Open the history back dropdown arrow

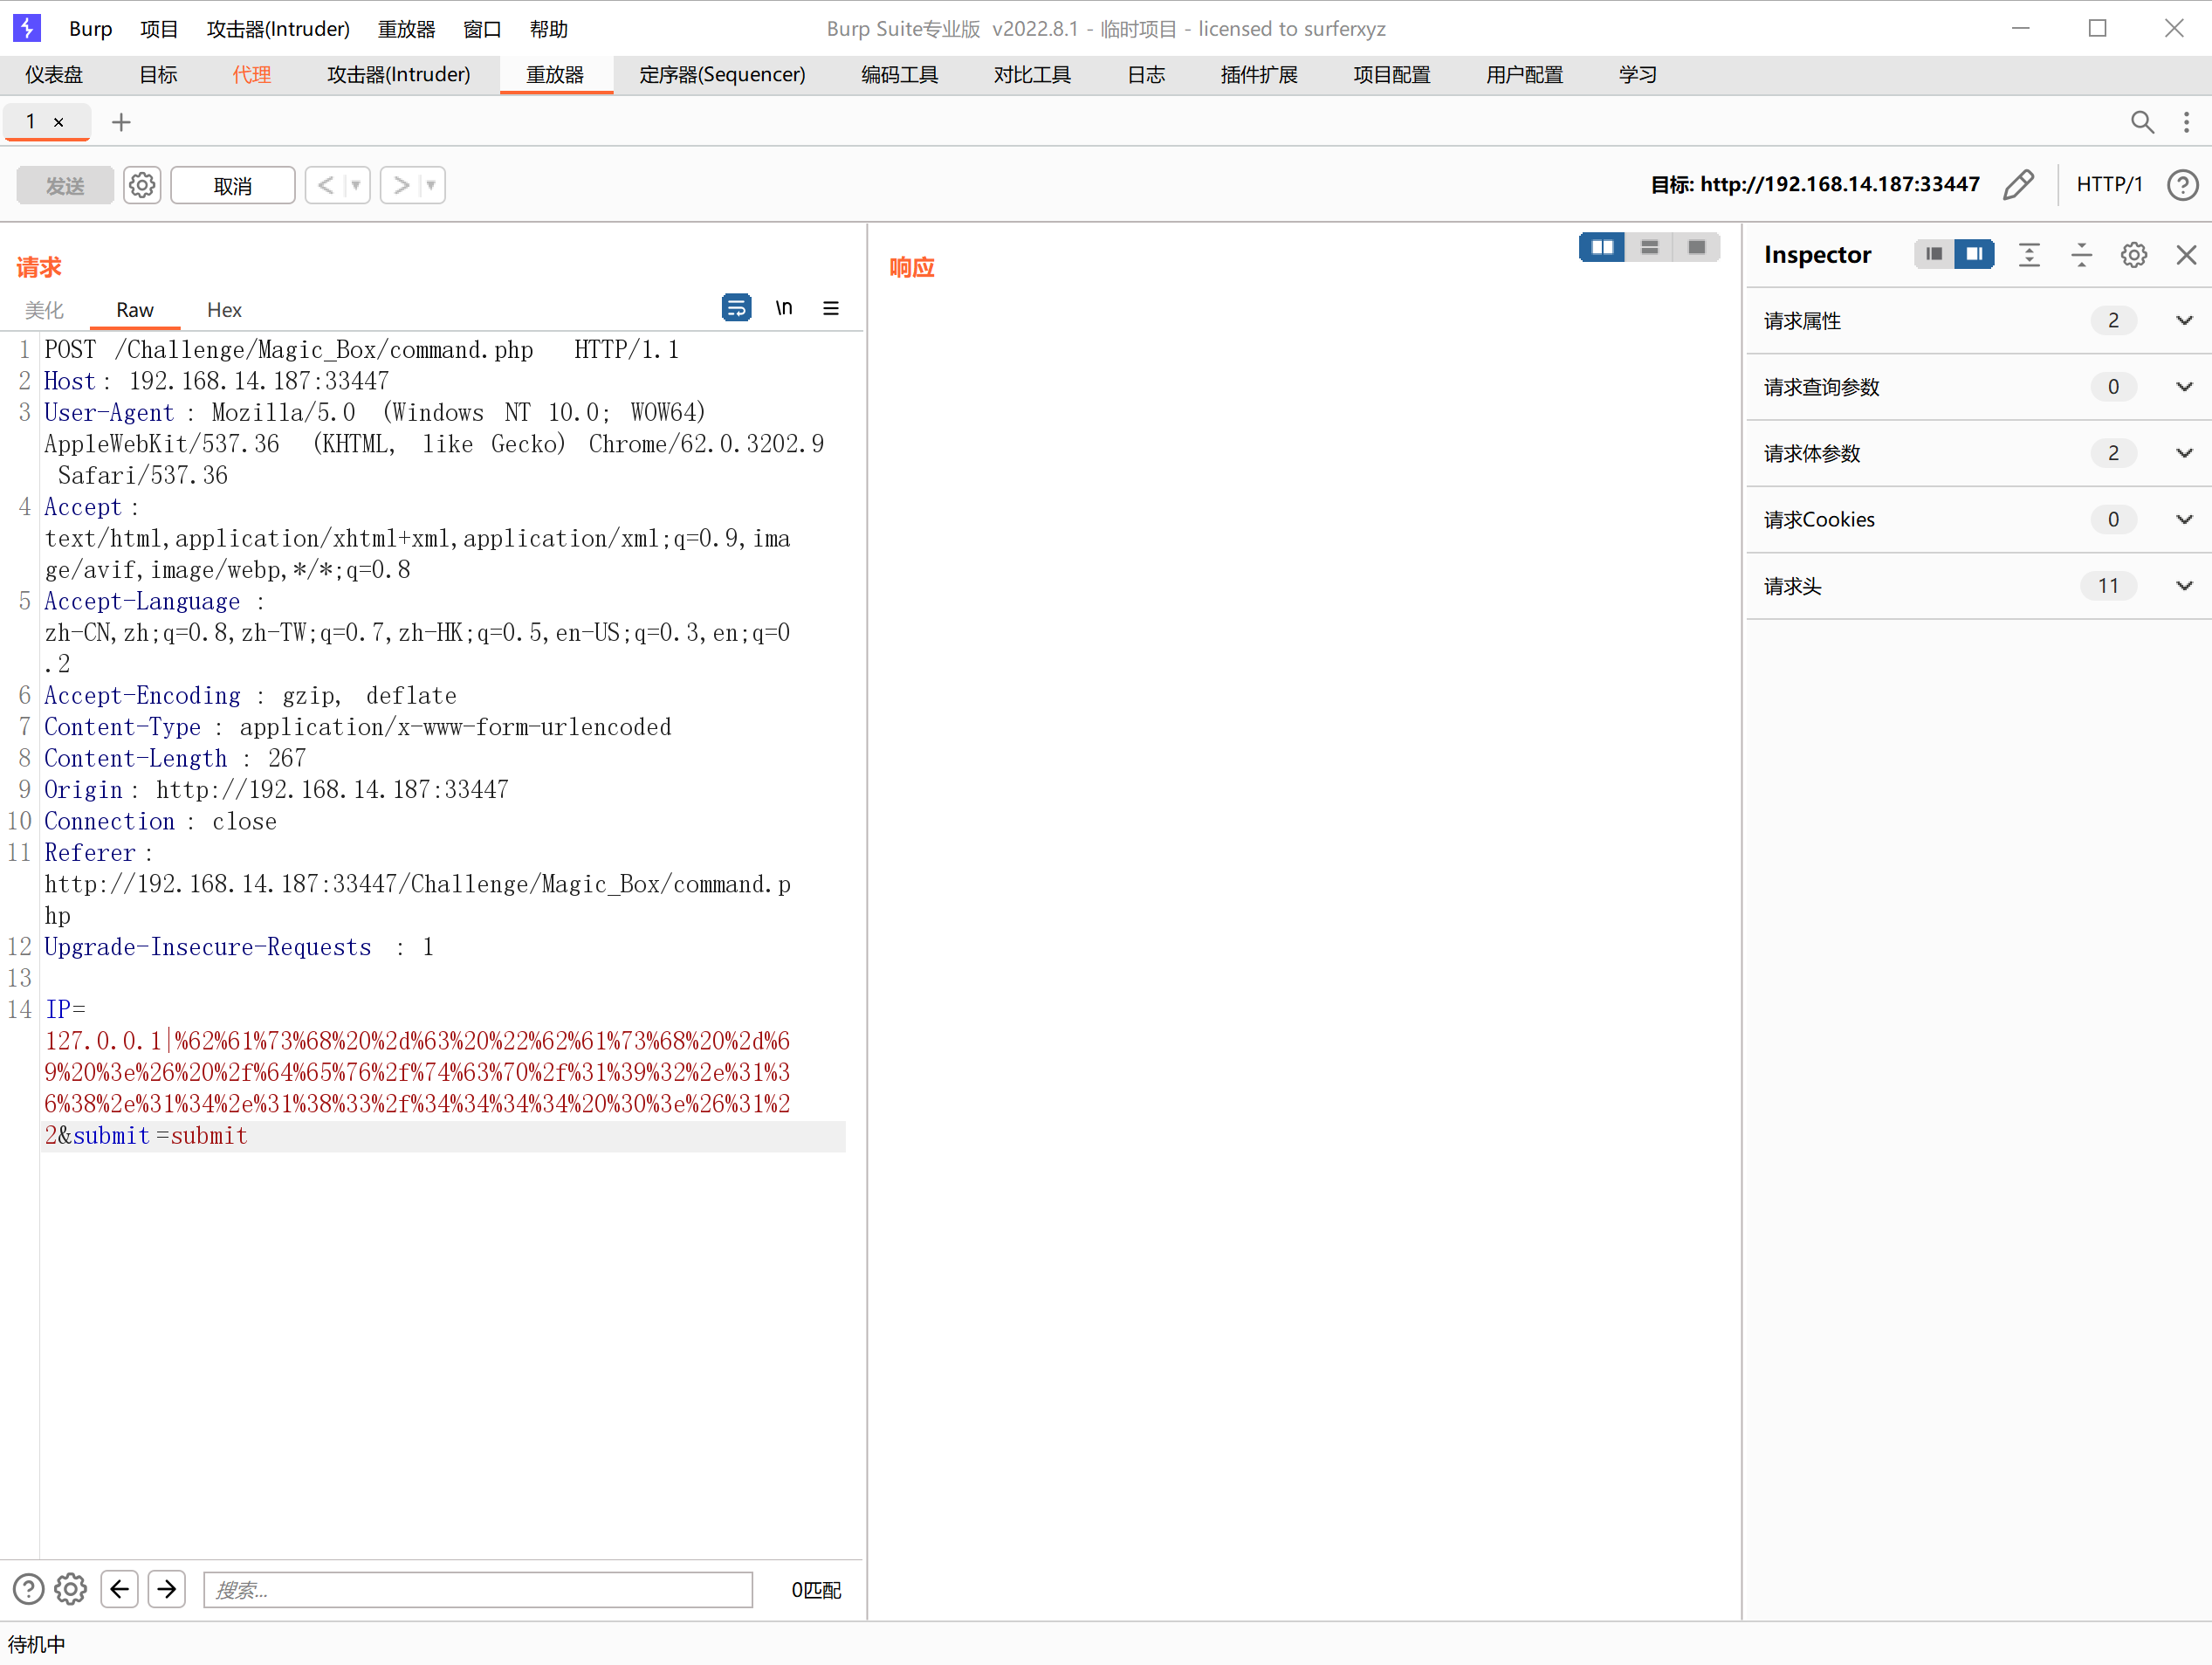coord(355,185)
